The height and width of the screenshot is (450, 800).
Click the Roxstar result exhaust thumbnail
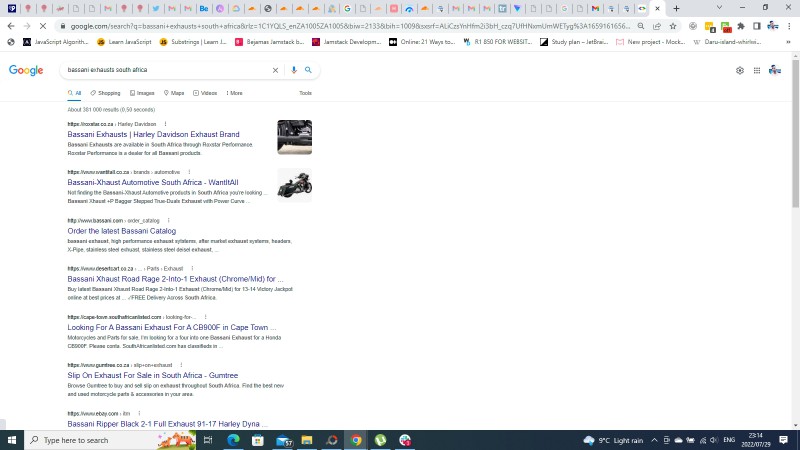tap(294, 137)
